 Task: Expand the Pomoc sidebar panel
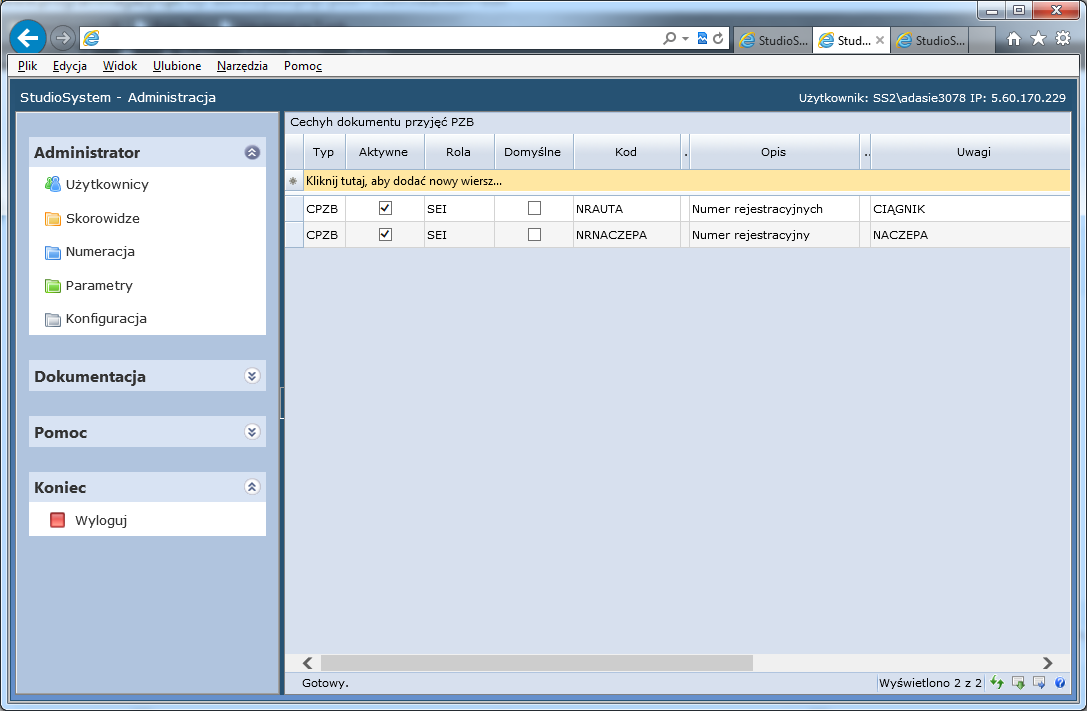[252, 432]
